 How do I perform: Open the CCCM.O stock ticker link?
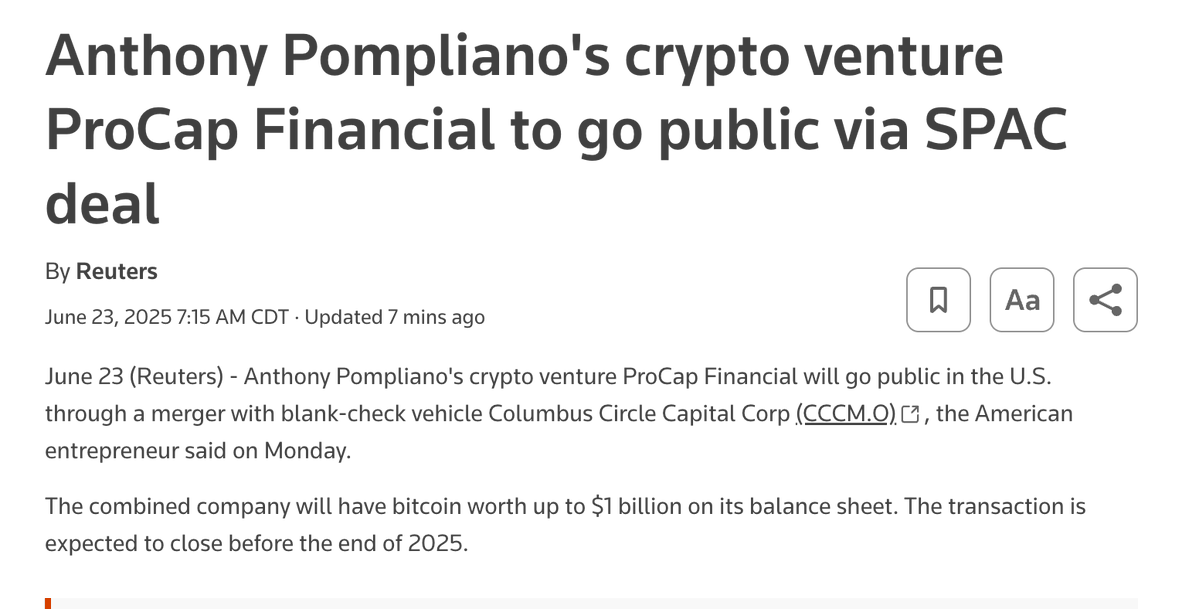[x=846, y=414]
